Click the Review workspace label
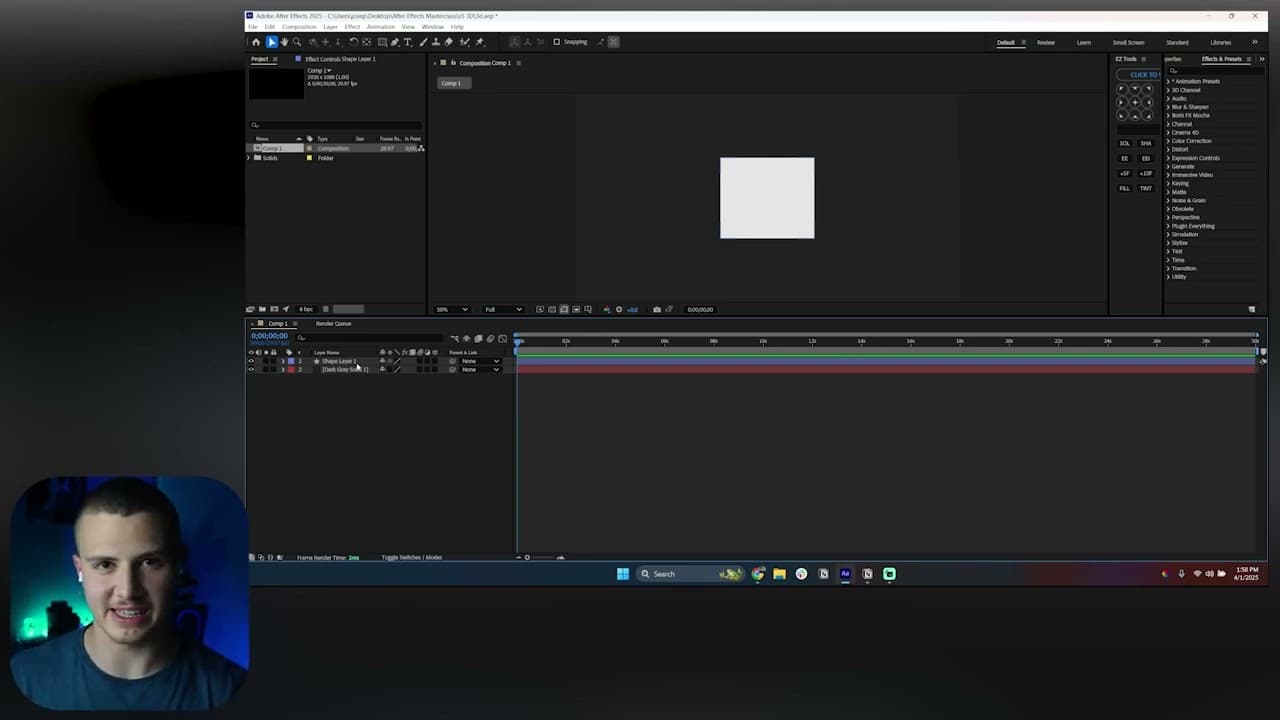Screen dimensions: 1280x720 pyautogui.click(x=1046, y=42)
